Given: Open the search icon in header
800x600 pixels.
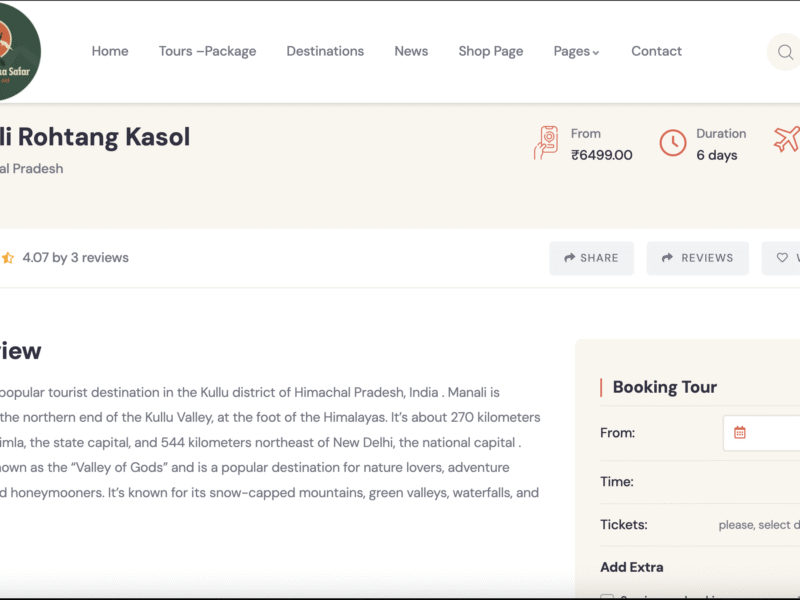Looking at the screenshot, I should [785, 52].
